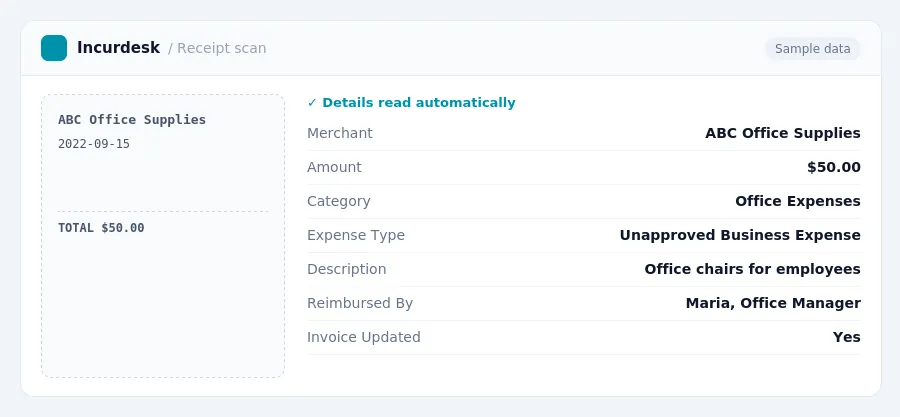
Task: Click the teal Incurdesk logo icon
Action: 54,48
